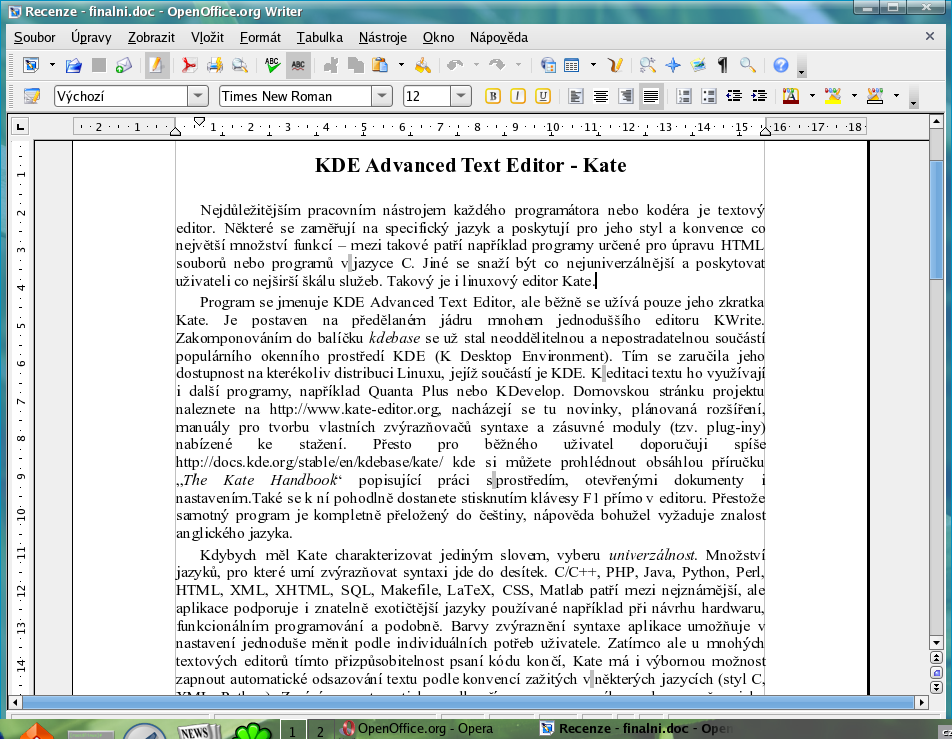This screenshot has width=952, height=739.
Task: Click Increase Indent icon
Action: click(759, 96)
